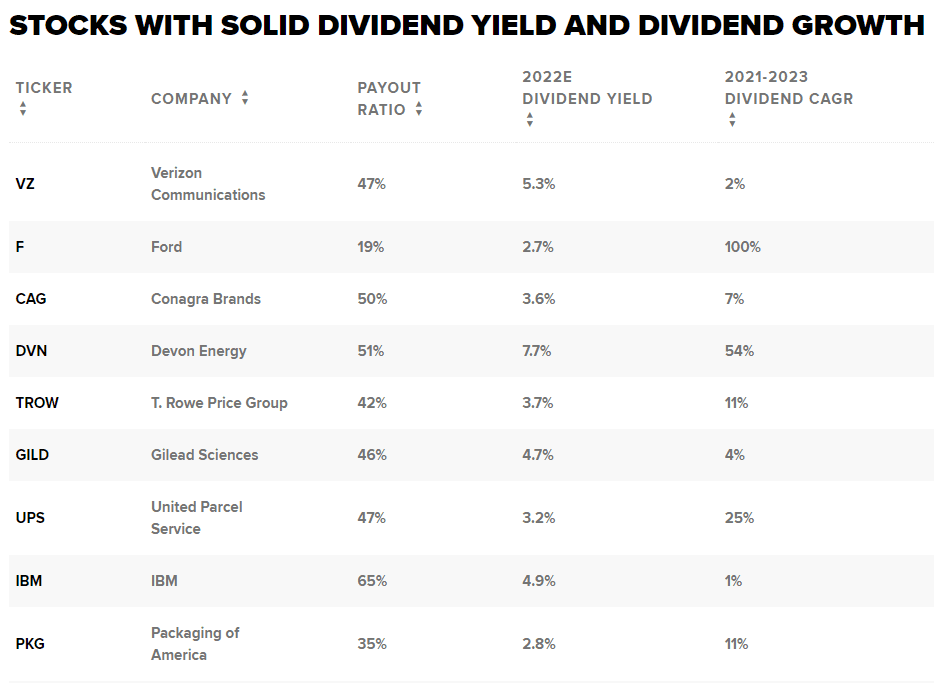Select the VZ ticker symbol
942x683 pixels.
[x=25, y=184]
